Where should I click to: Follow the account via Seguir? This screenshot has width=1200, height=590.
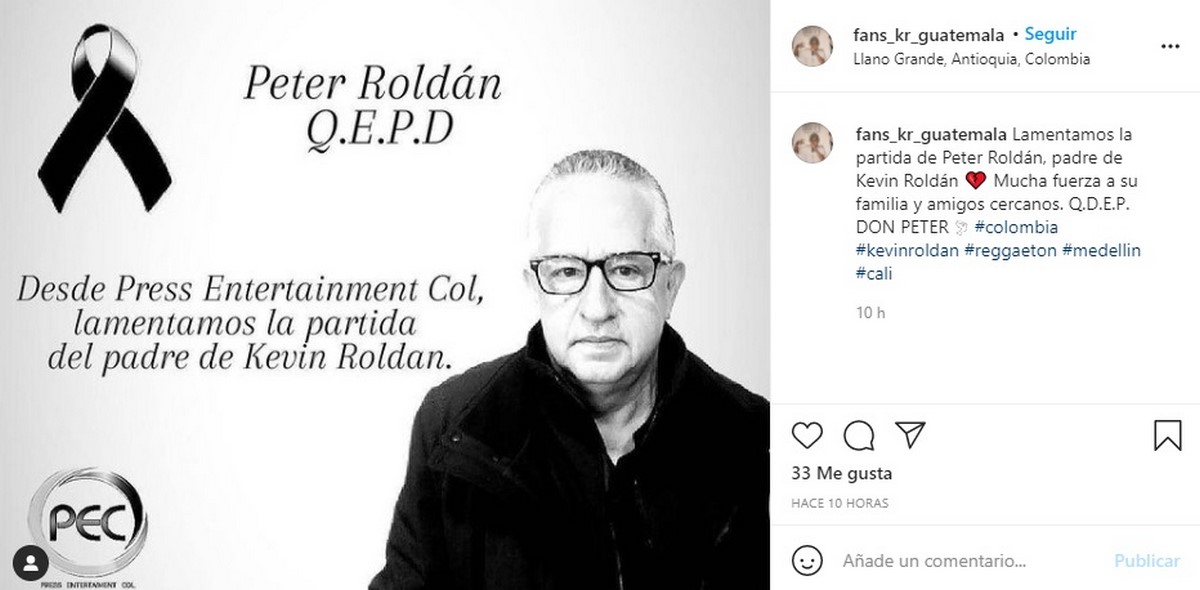(1049, 34)
